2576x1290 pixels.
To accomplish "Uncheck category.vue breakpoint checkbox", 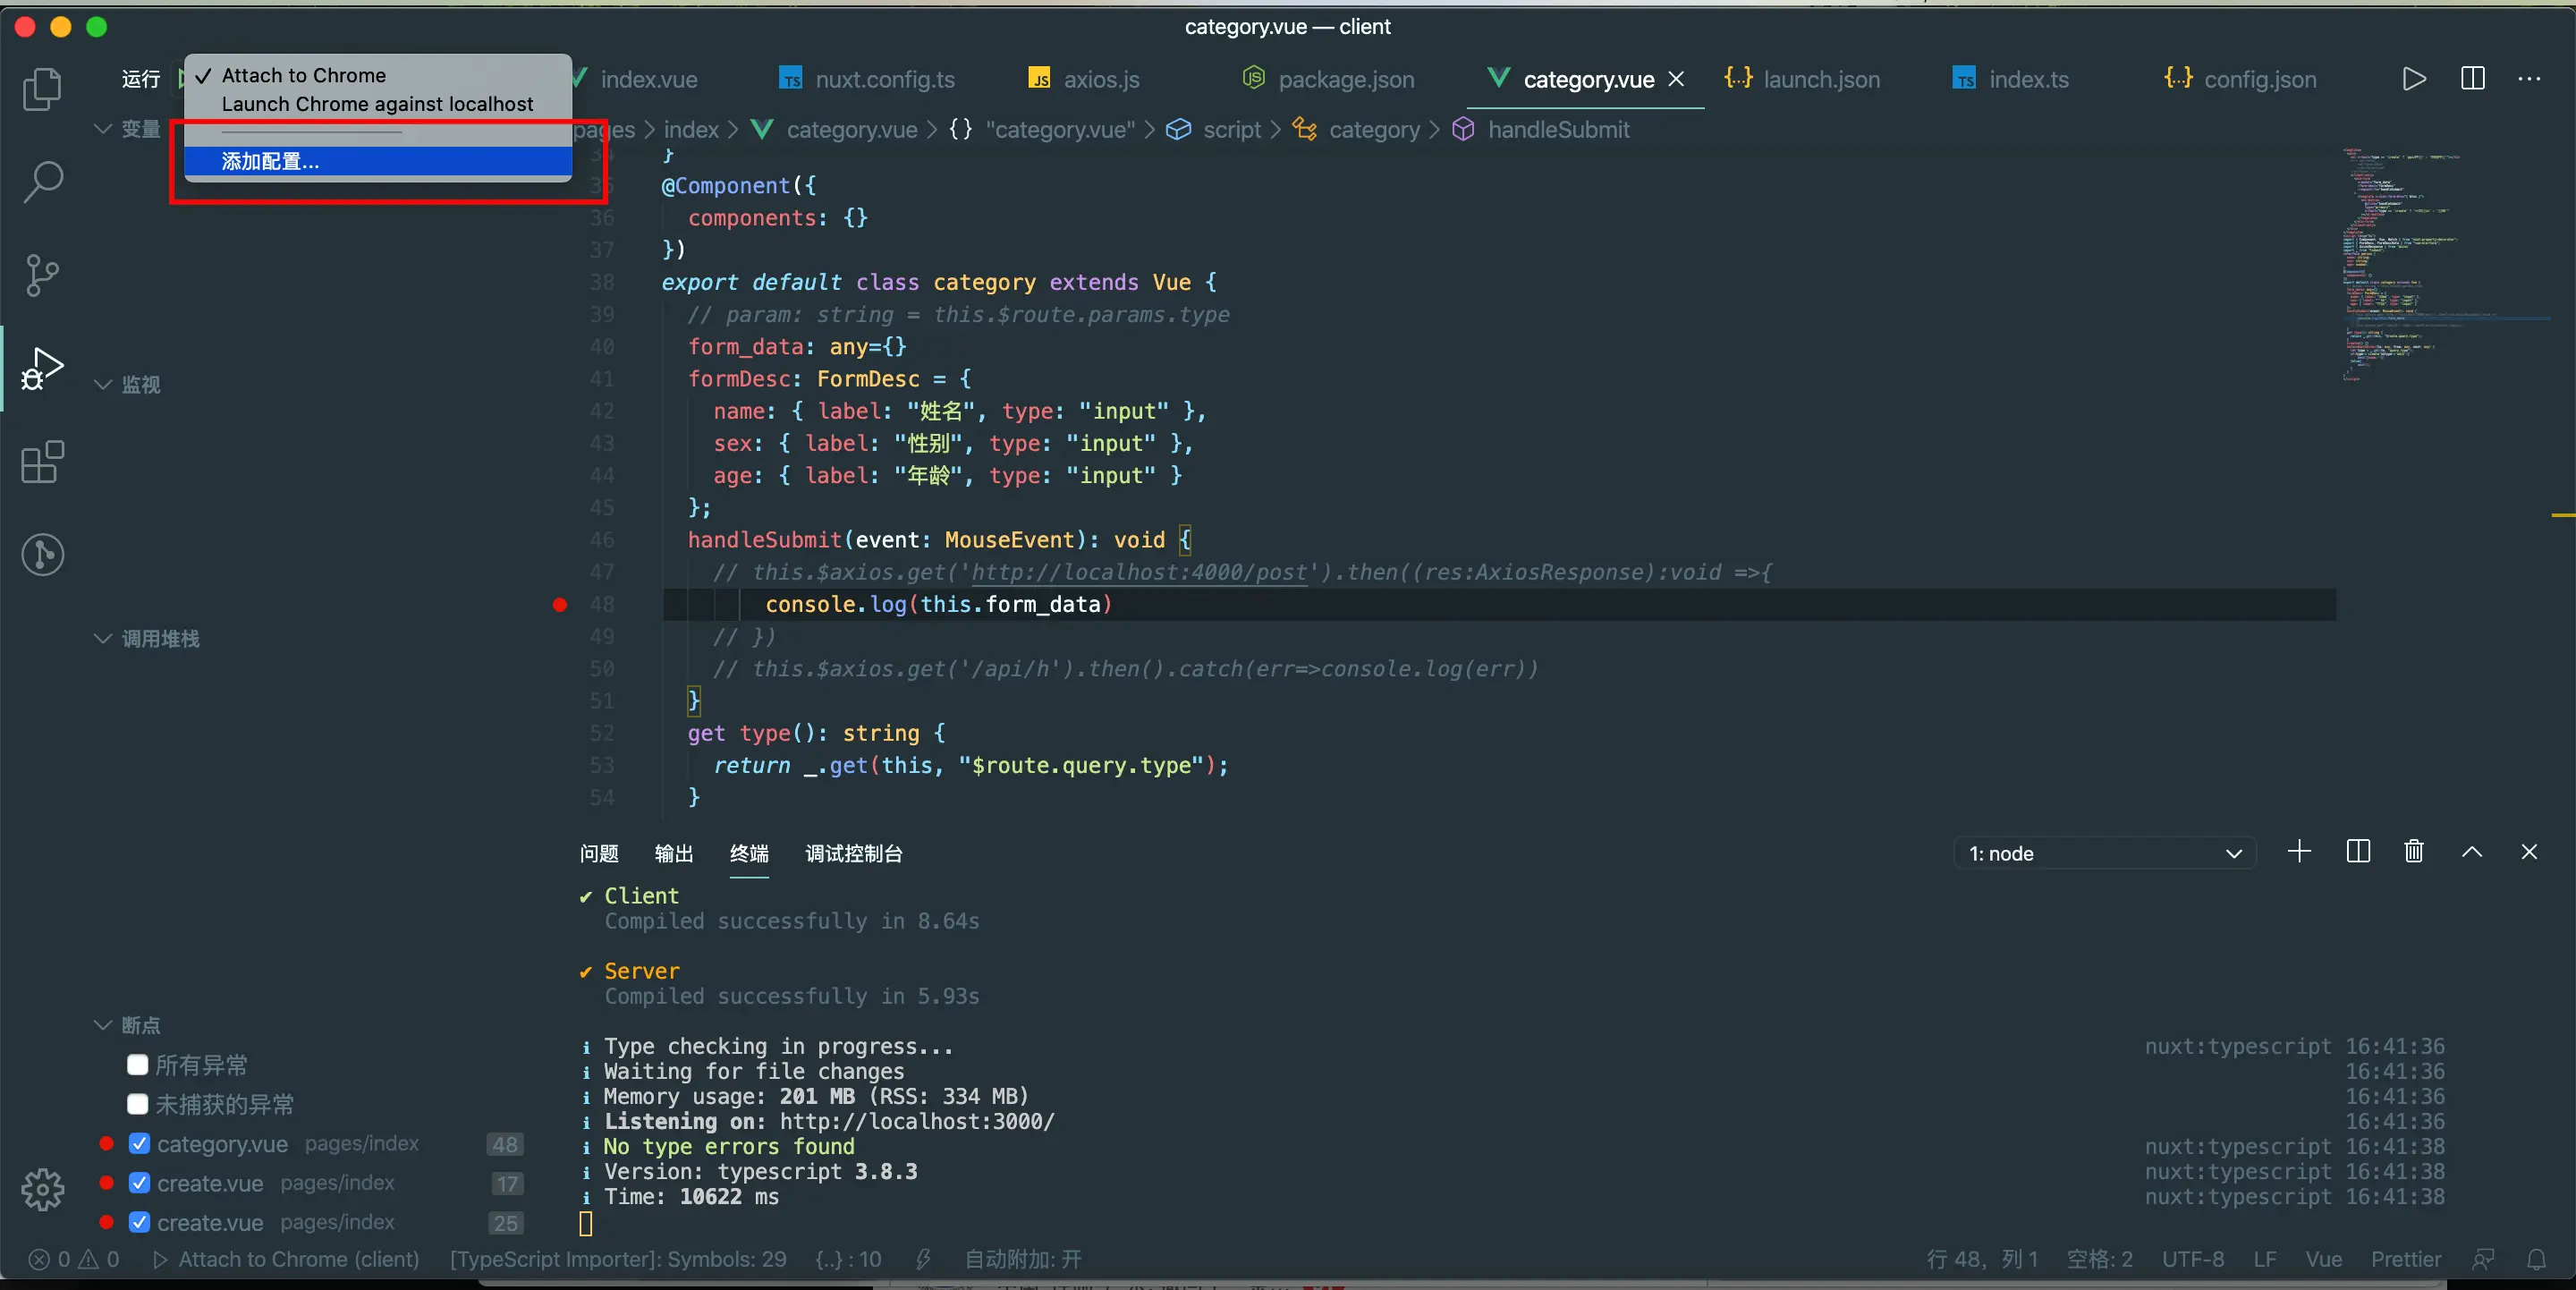I will pyautogui.click(x=140, y=1143).
